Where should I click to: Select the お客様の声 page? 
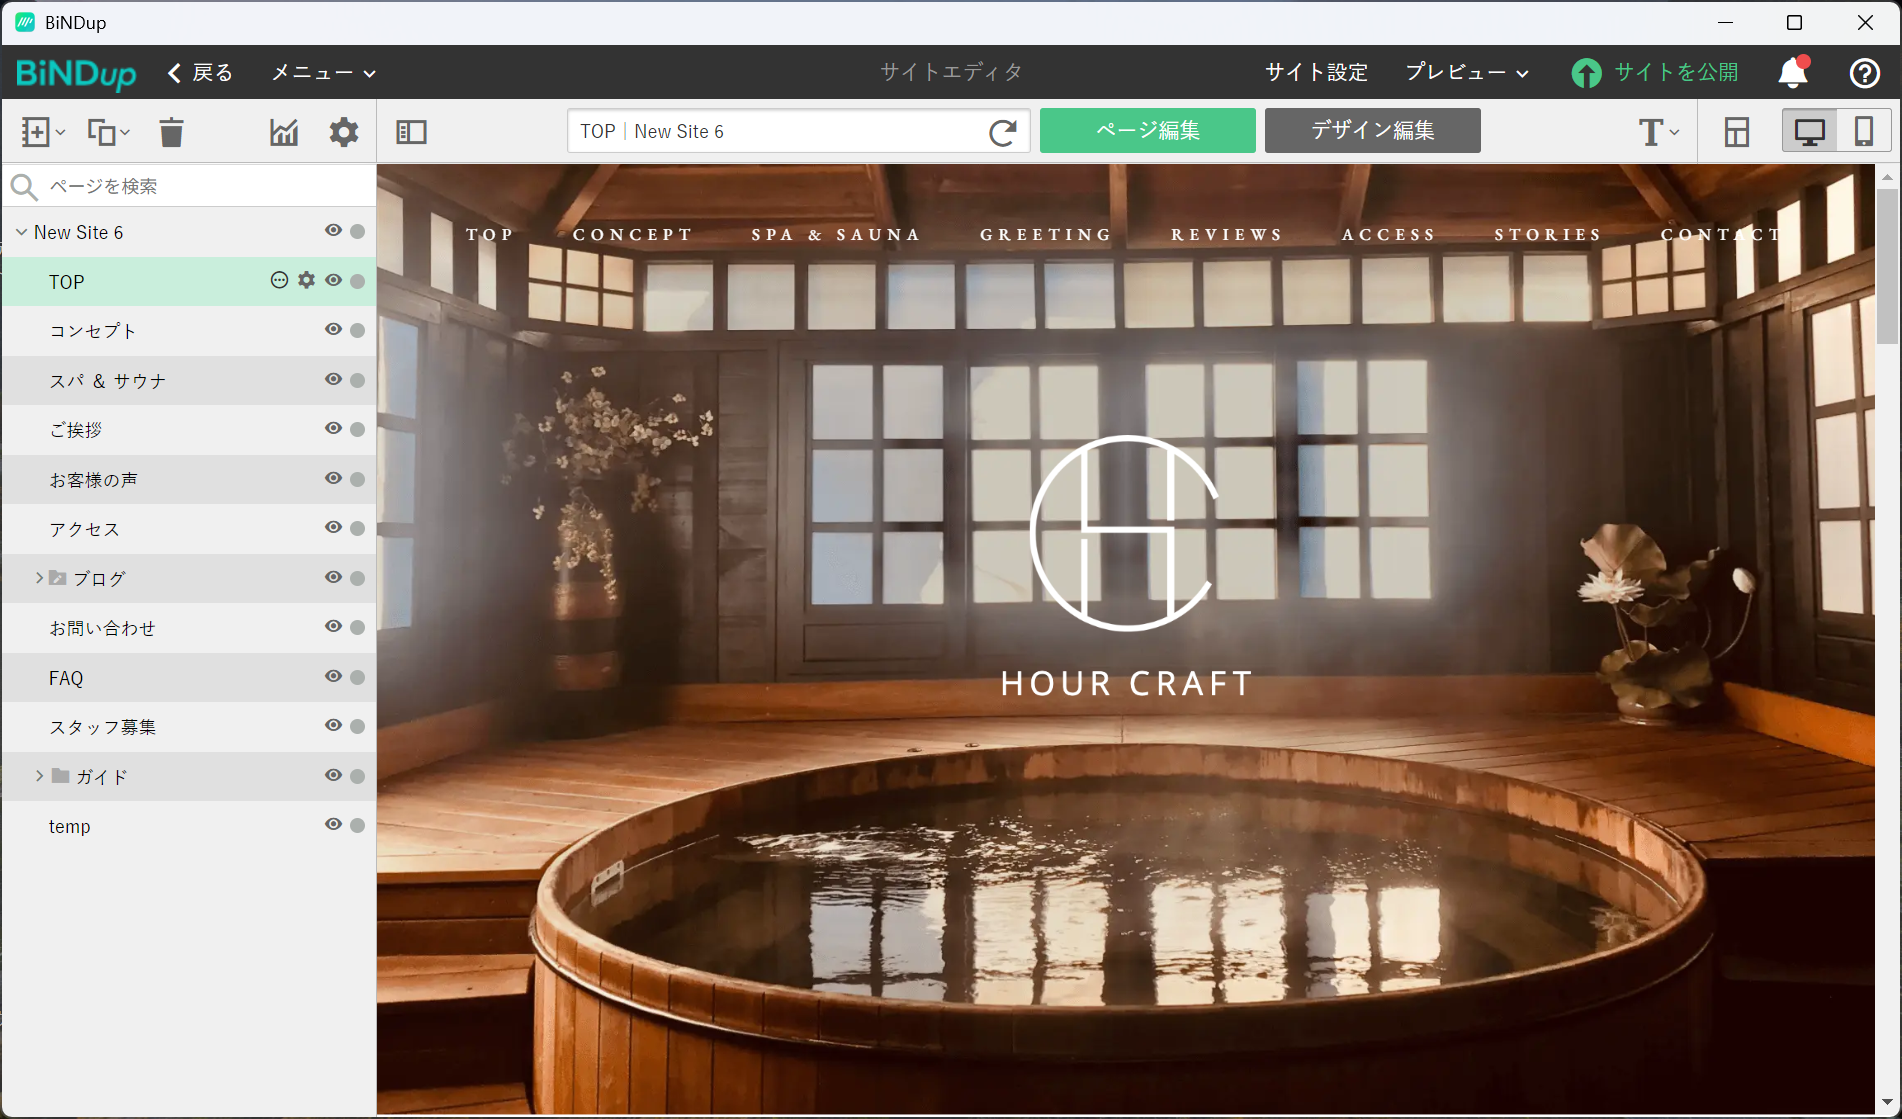click(x=189, y=480)
